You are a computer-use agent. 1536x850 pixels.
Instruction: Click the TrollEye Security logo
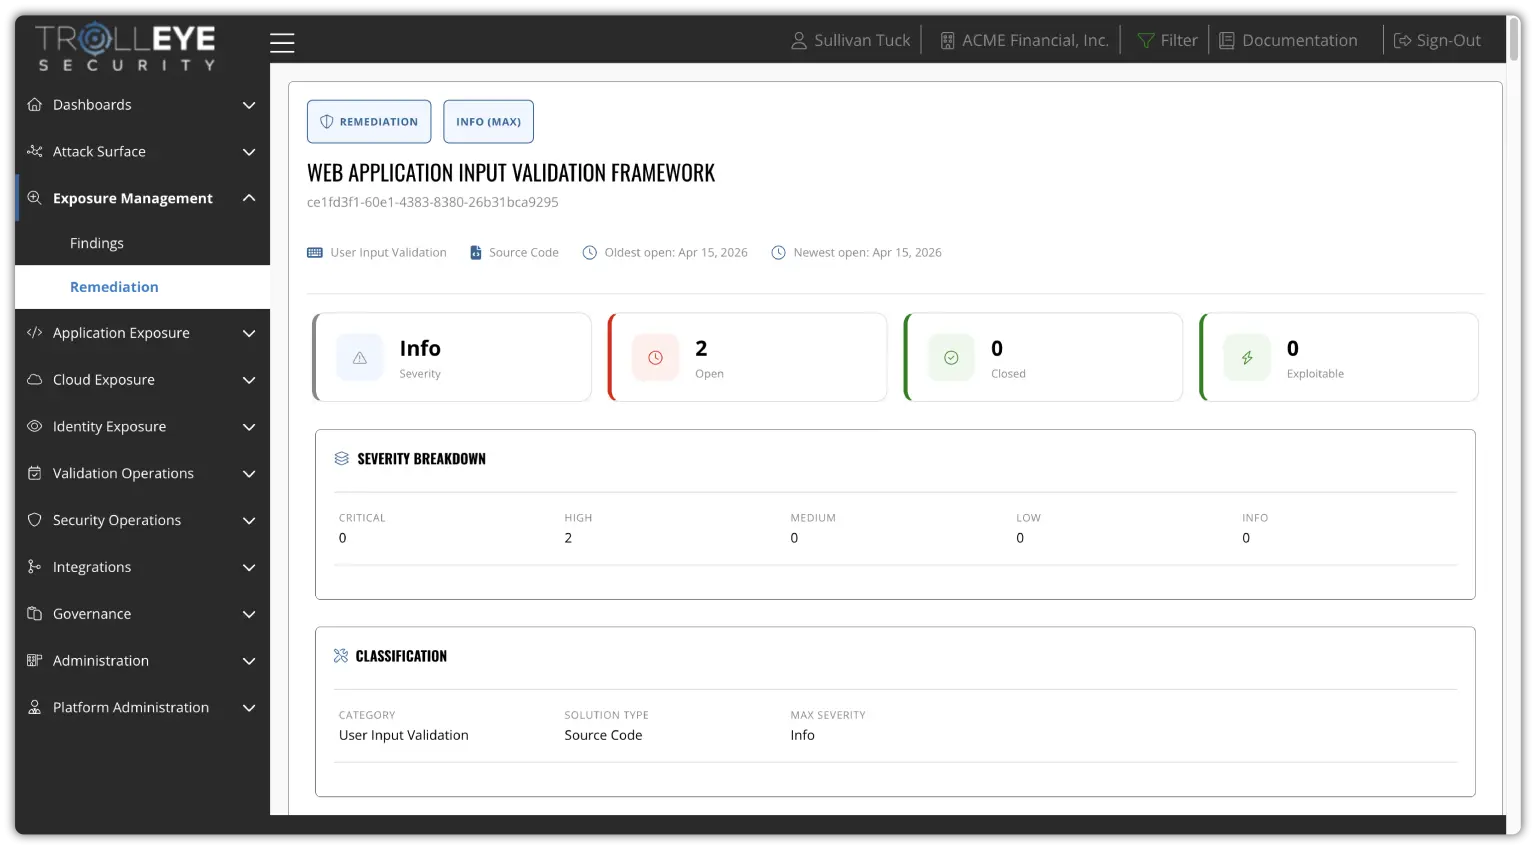(126, 47)
